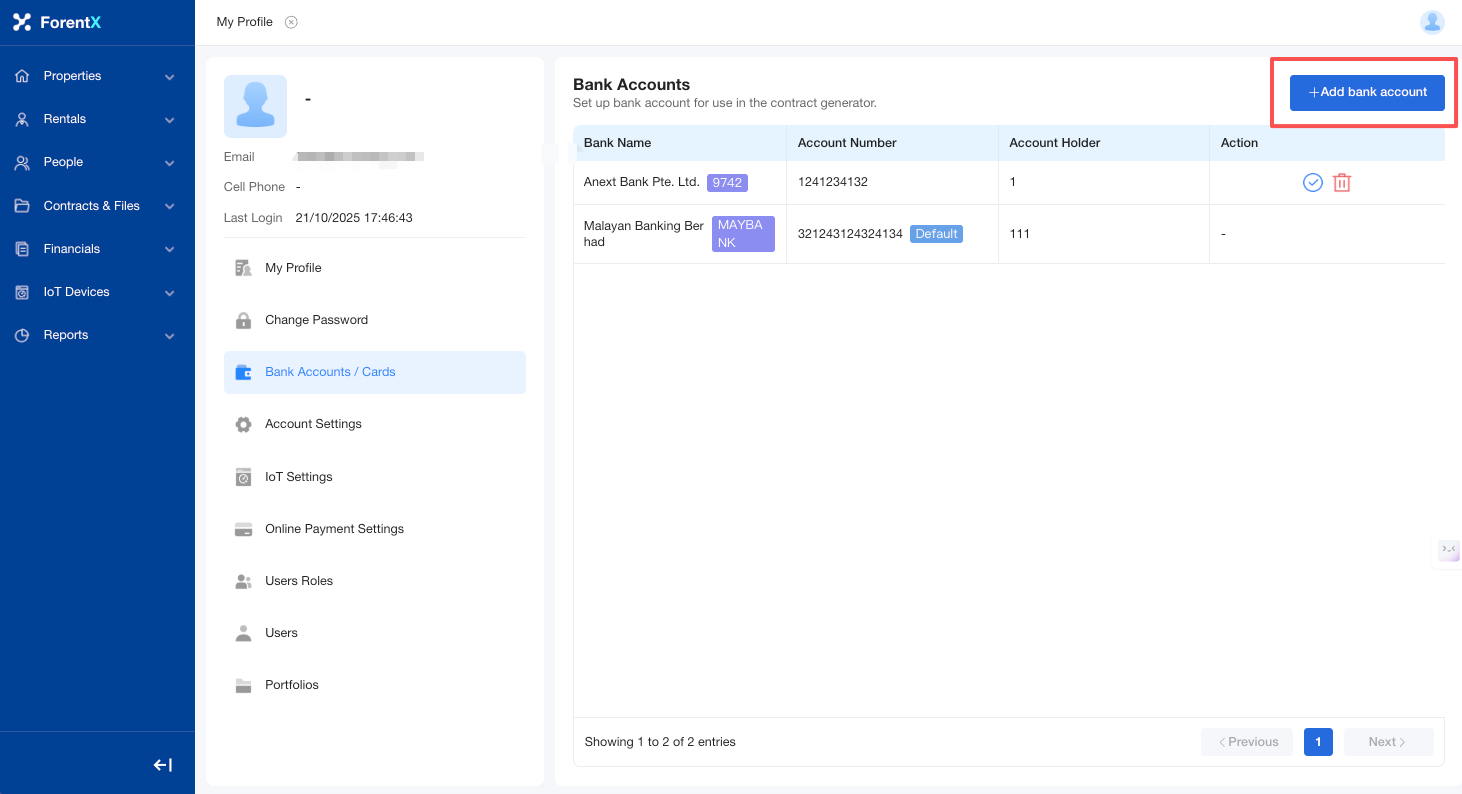Image resolution: width=1462 pixels, height=794 pixels.
Task: Click the red trash delete icon
Action: (1342, 182)
